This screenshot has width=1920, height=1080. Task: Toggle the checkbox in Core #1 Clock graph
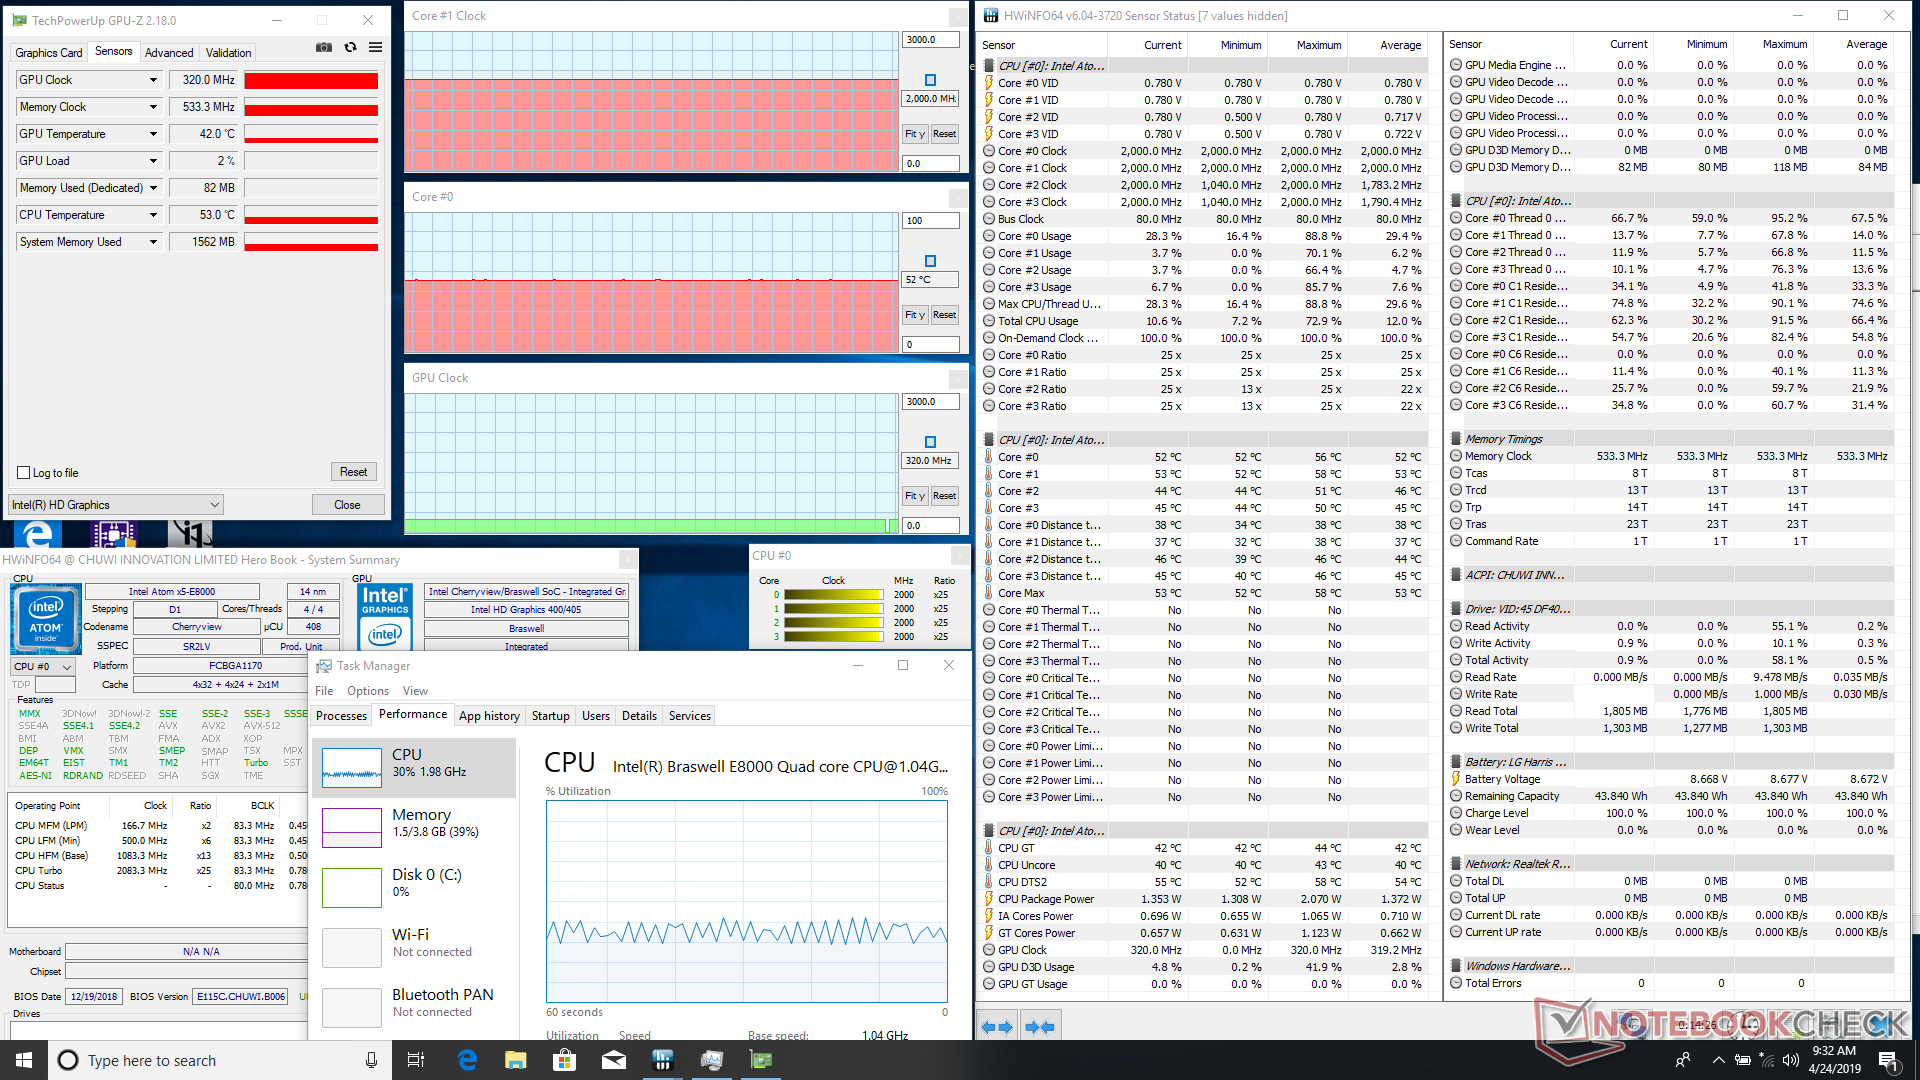point(930,80)
